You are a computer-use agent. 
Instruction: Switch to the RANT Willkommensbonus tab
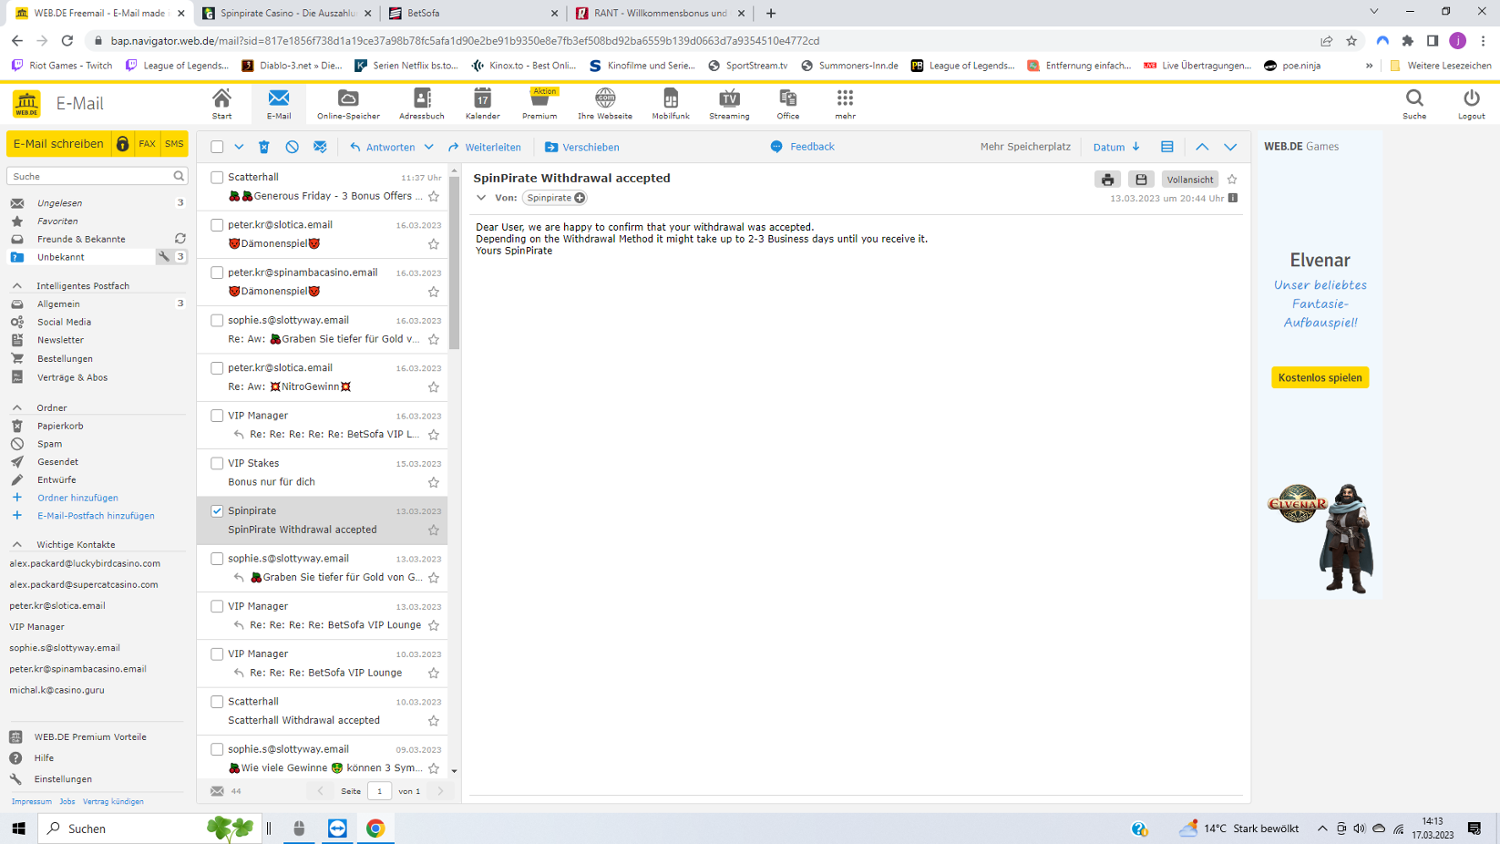pos(648,14)
